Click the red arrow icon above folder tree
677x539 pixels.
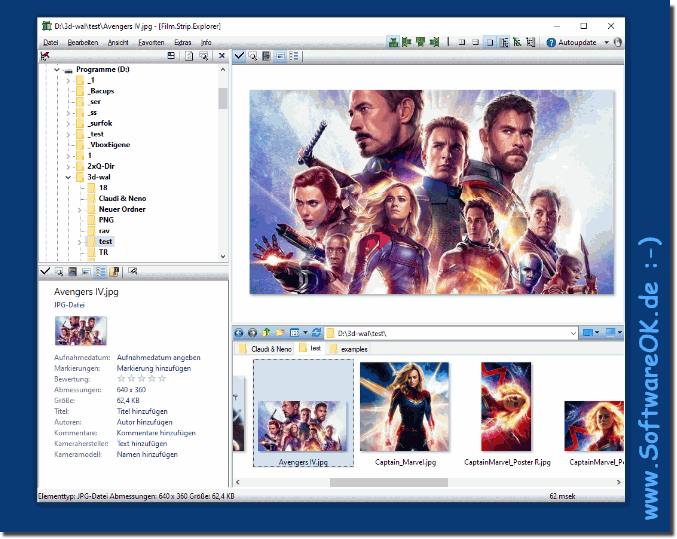click(x=45, y=56)
